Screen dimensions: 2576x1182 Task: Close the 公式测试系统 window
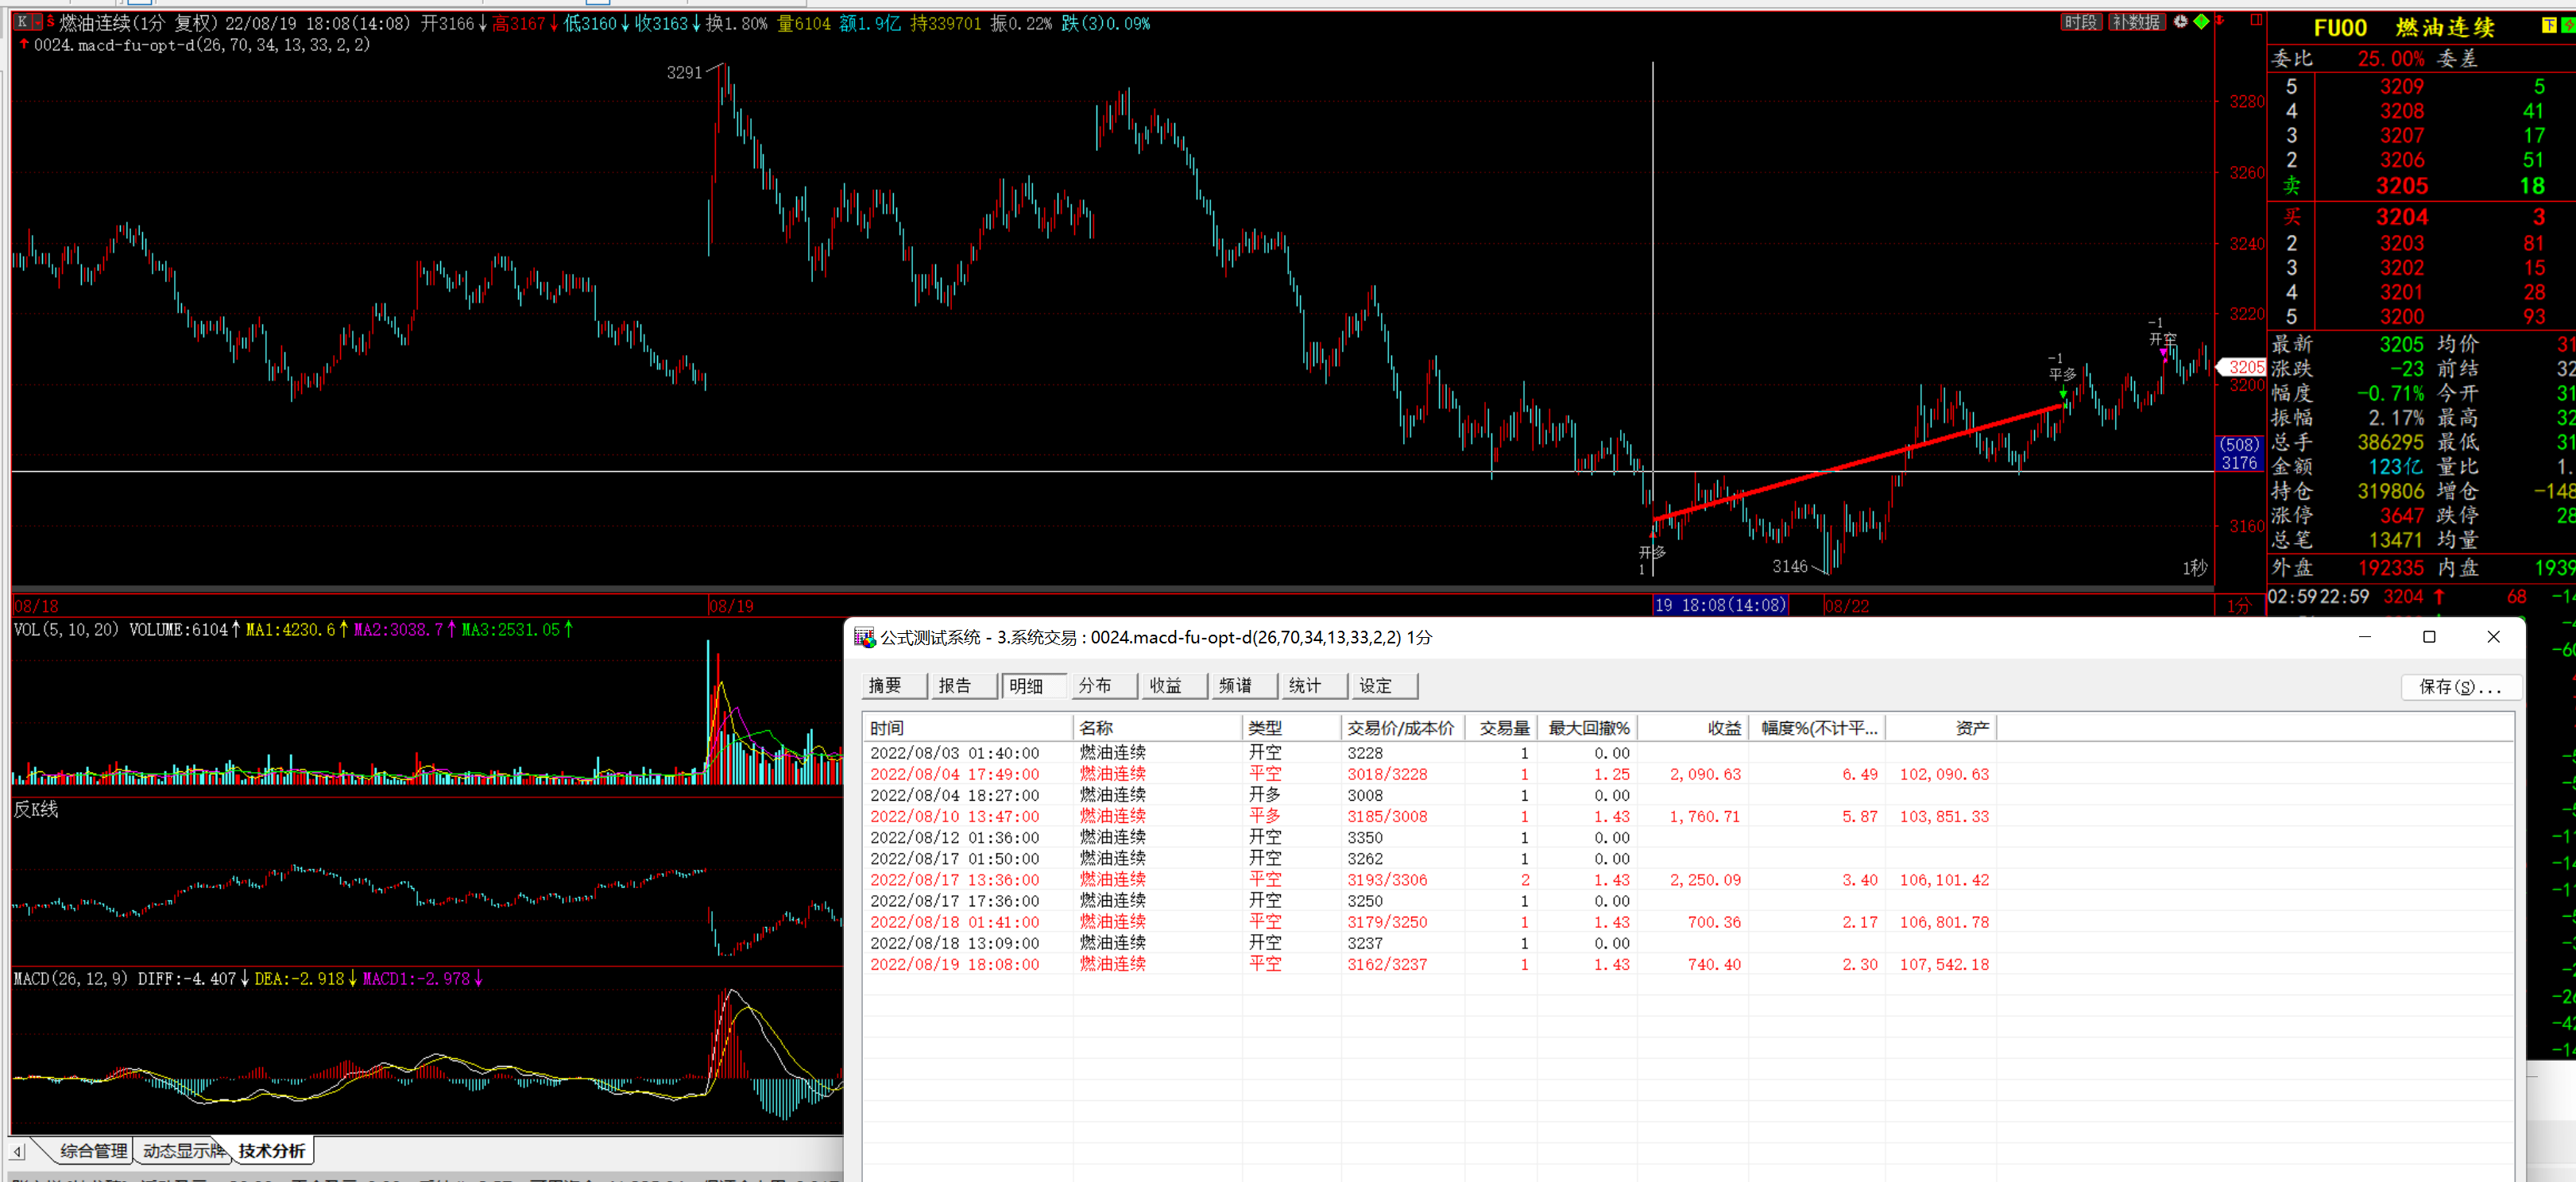pos(2494,637)
